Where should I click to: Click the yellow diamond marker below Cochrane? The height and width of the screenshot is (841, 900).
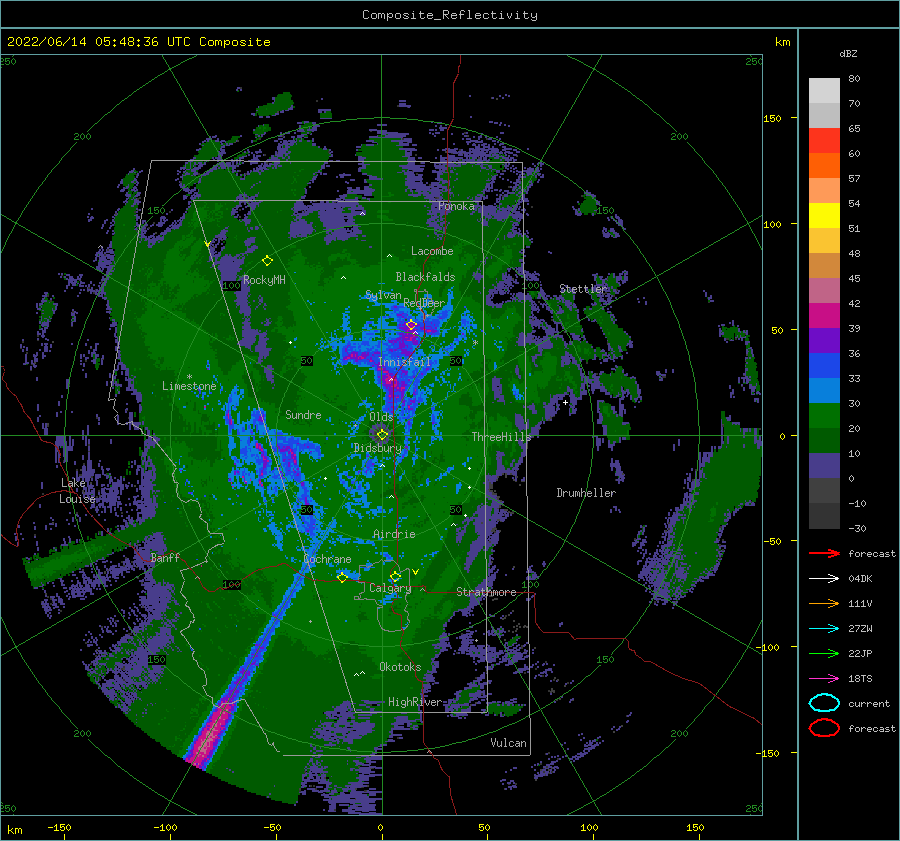tap(343, 578)
